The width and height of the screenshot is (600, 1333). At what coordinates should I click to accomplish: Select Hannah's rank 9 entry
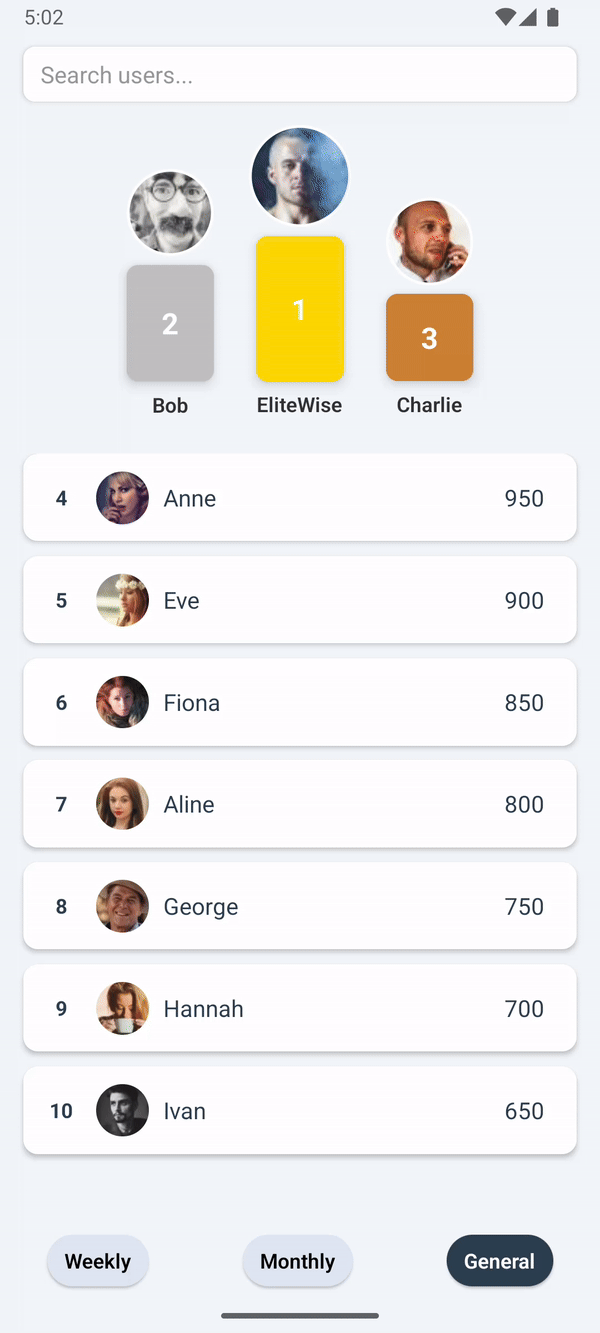(300, 1008)
